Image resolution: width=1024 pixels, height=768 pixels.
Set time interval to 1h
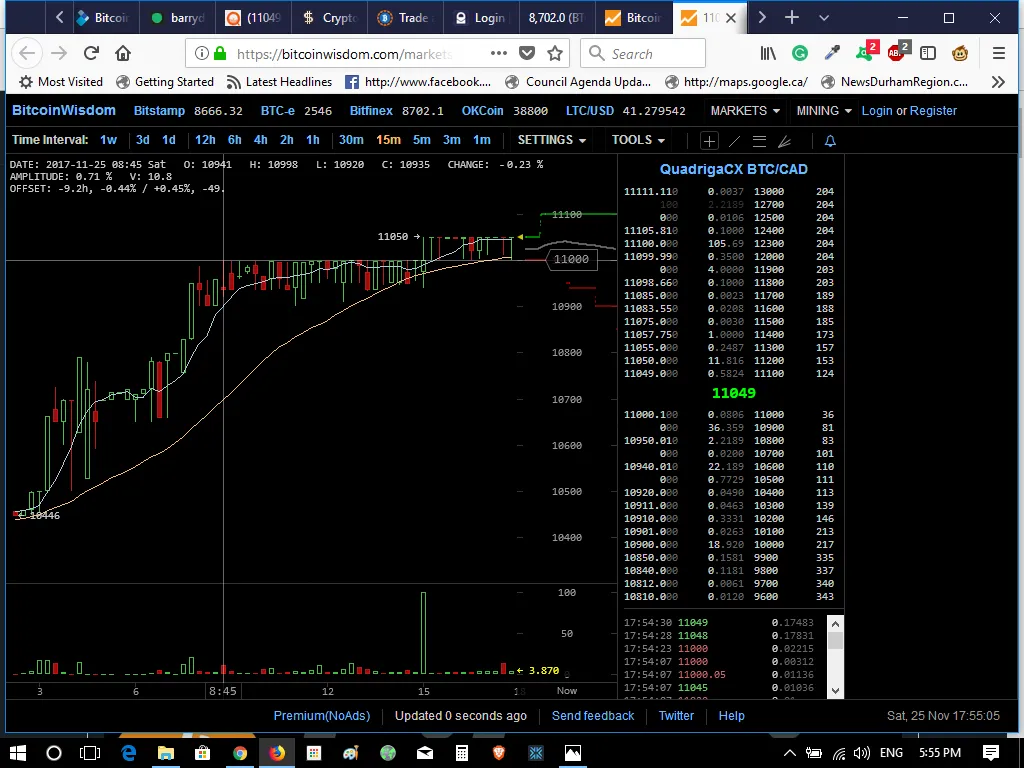[313, 140]
